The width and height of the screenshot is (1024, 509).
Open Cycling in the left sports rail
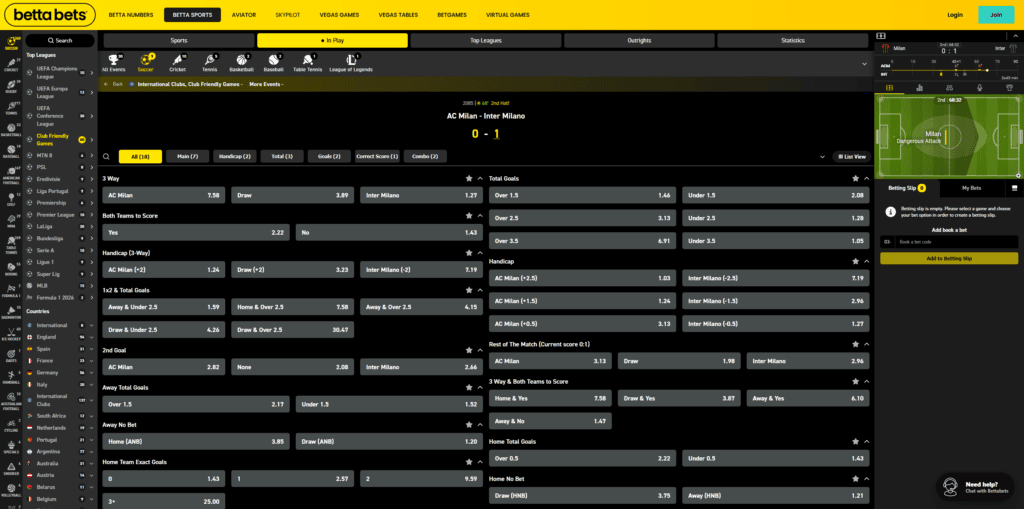[x=10, y=425]
